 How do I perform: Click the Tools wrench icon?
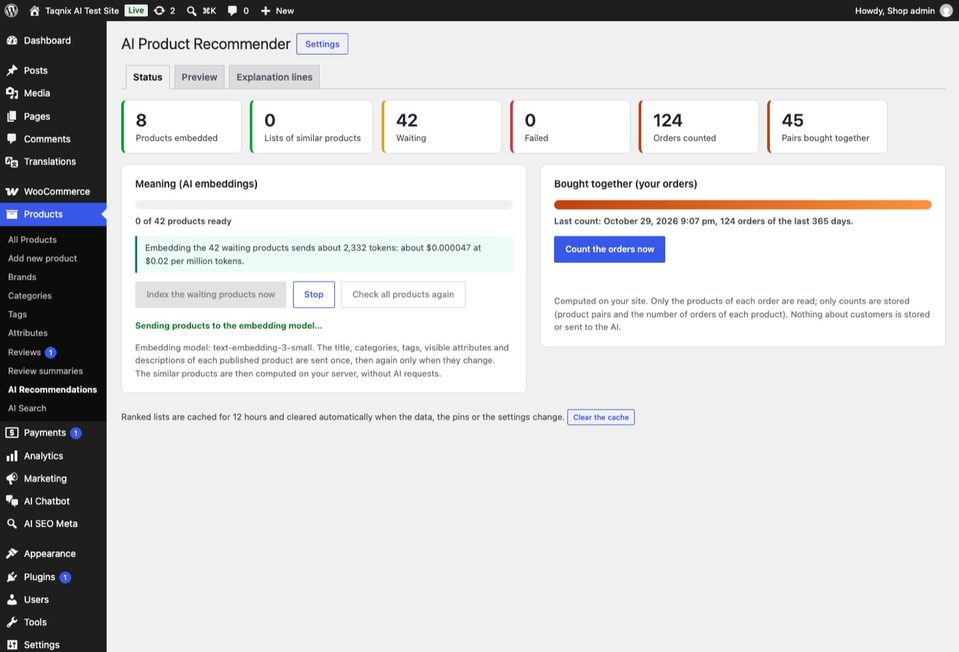coord(12,622)
